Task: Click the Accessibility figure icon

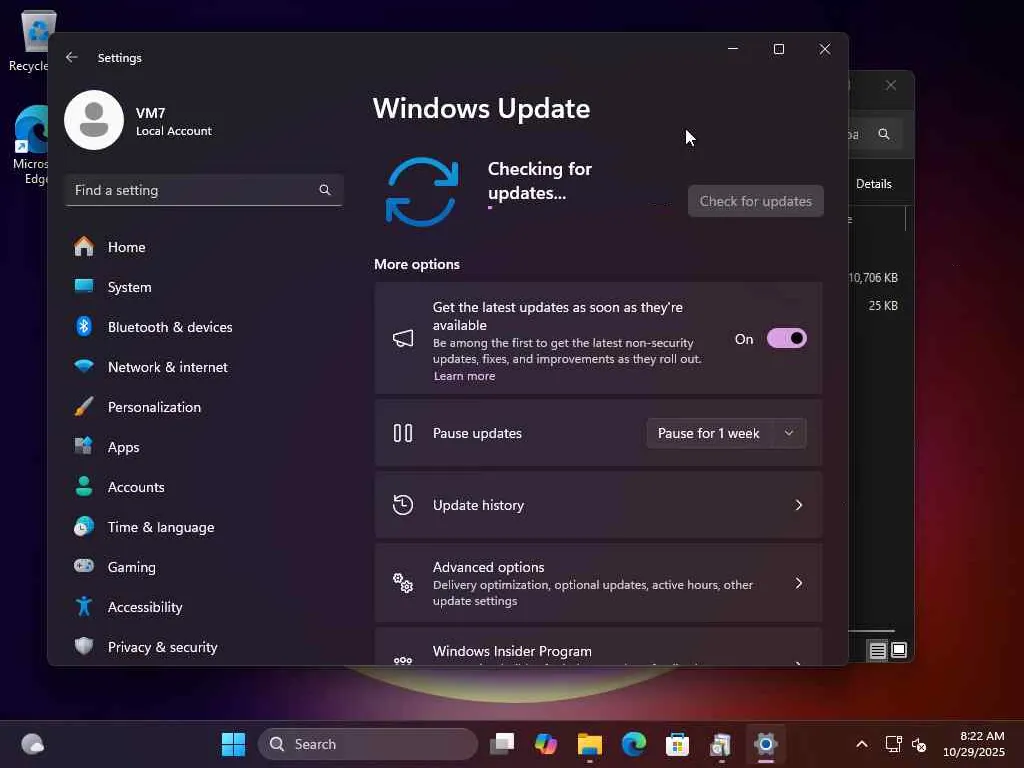Action: (x=84, y=607)
